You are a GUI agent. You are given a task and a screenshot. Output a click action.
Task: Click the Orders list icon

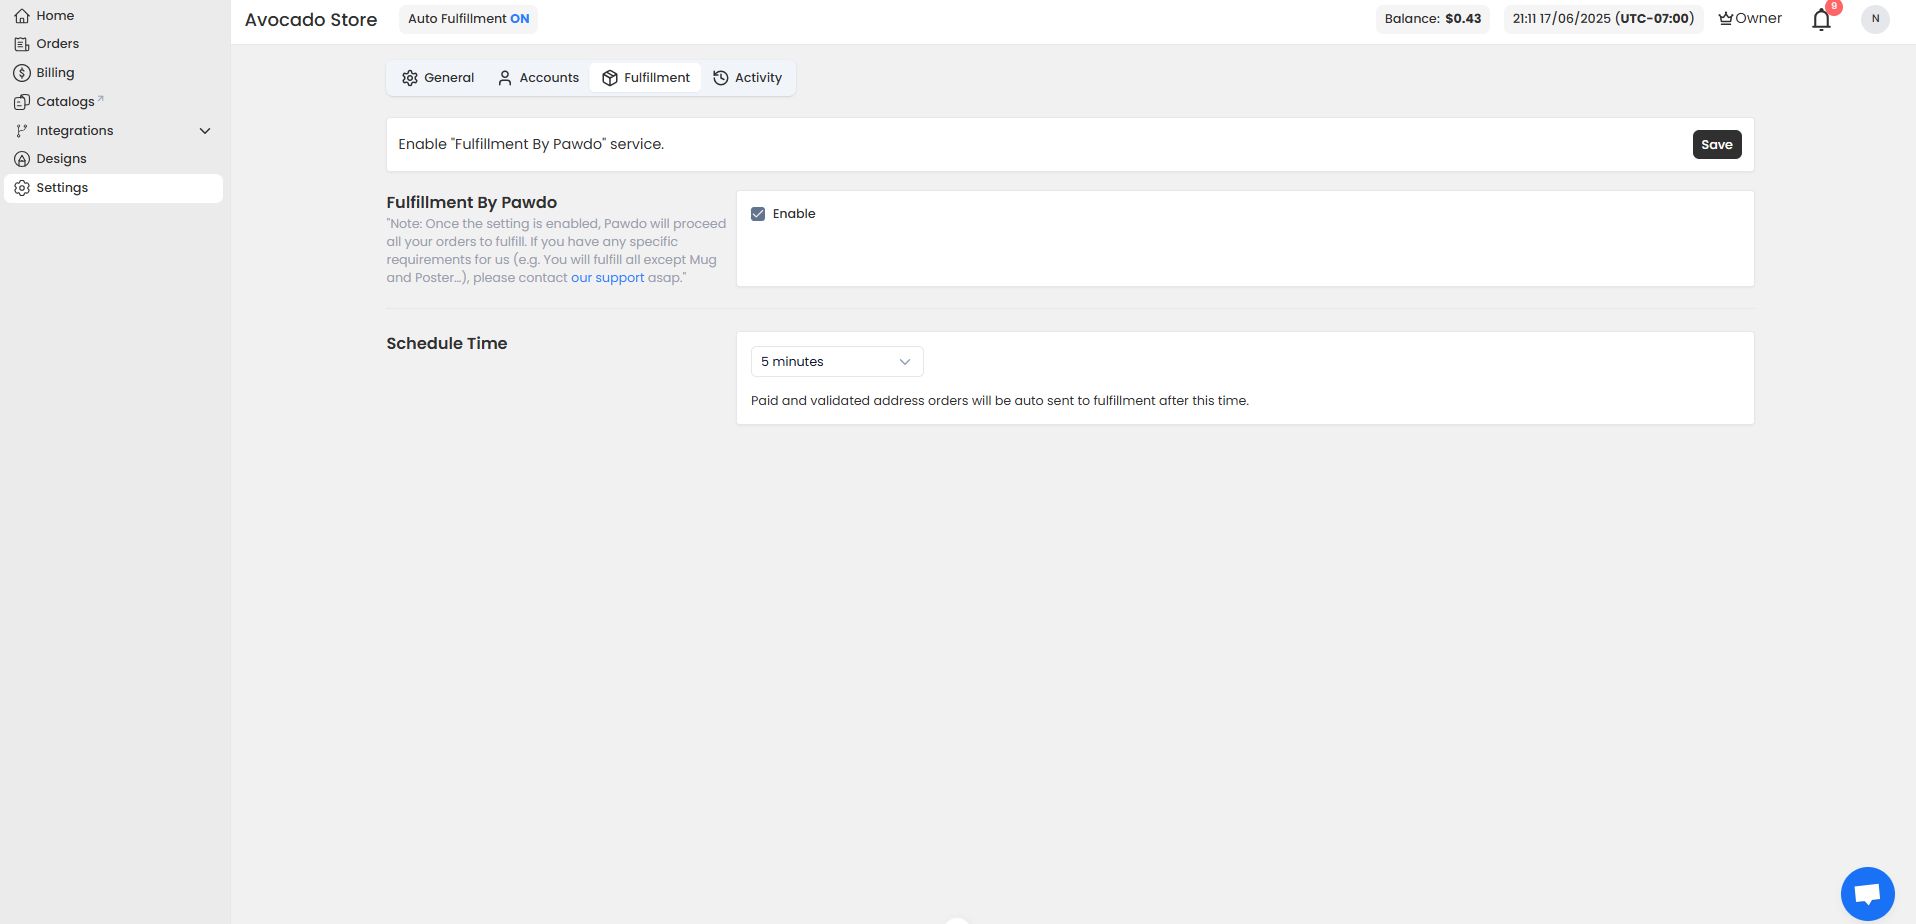click(x=22, y=44)
